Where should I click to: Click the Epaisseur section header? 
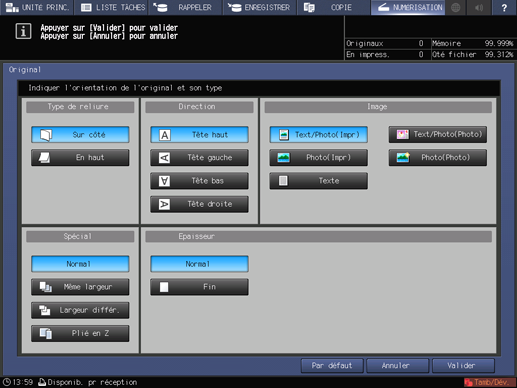click(x=318, y=237)
